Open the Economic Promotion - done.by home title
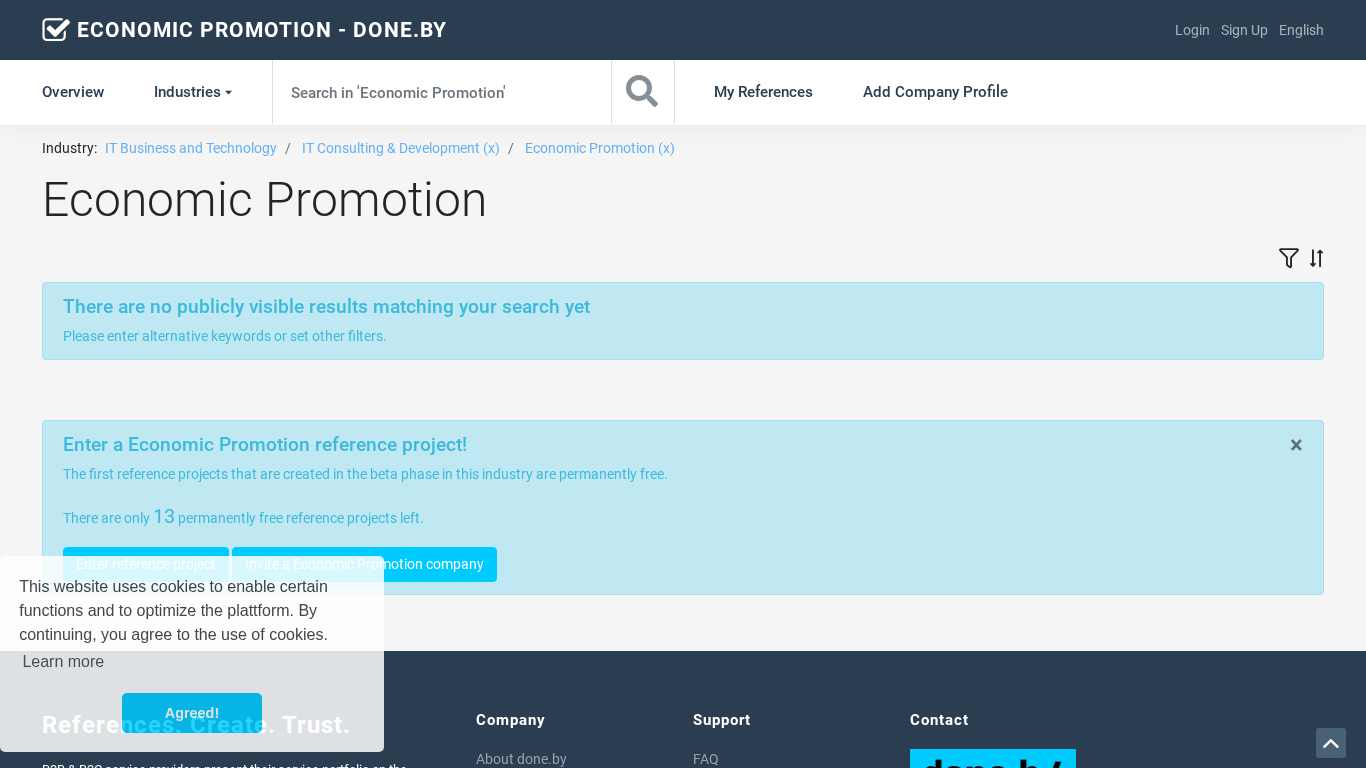 coord(262,30)
